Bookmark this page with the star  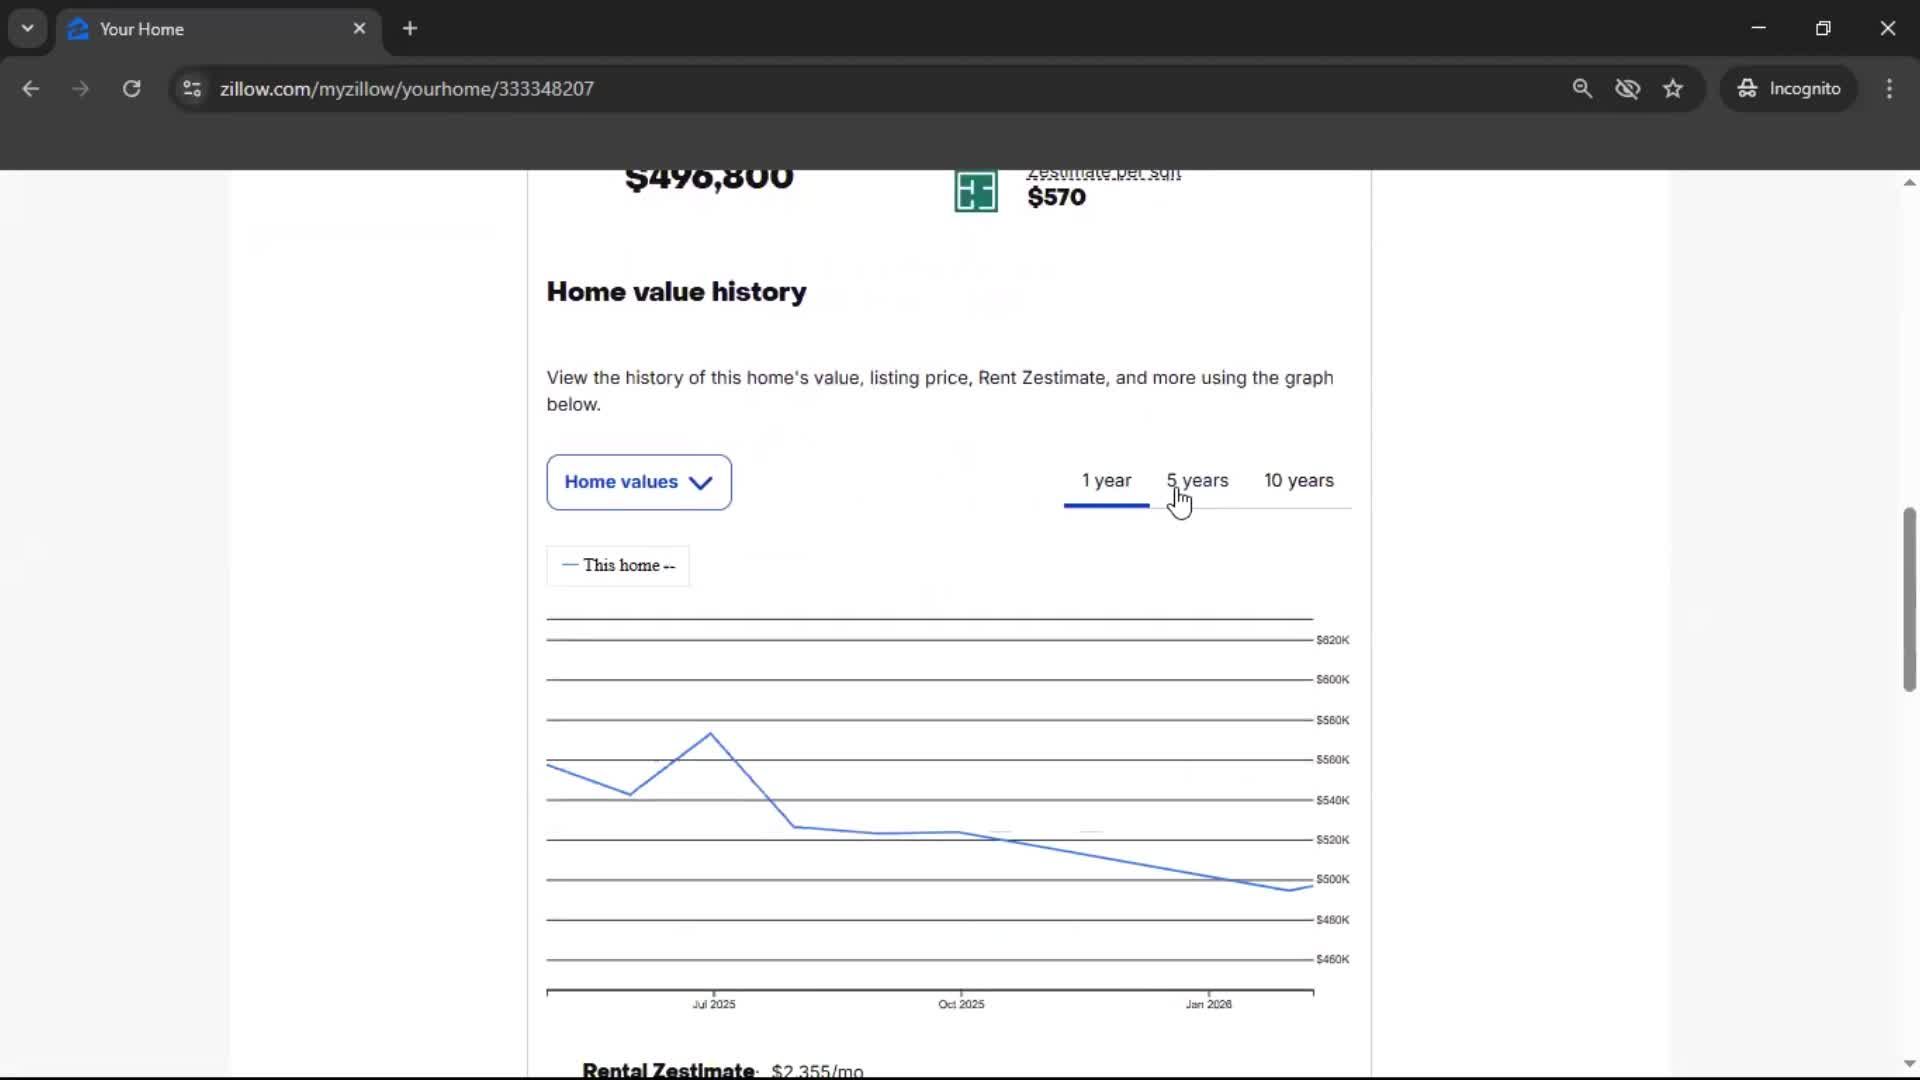(1673, 89)
